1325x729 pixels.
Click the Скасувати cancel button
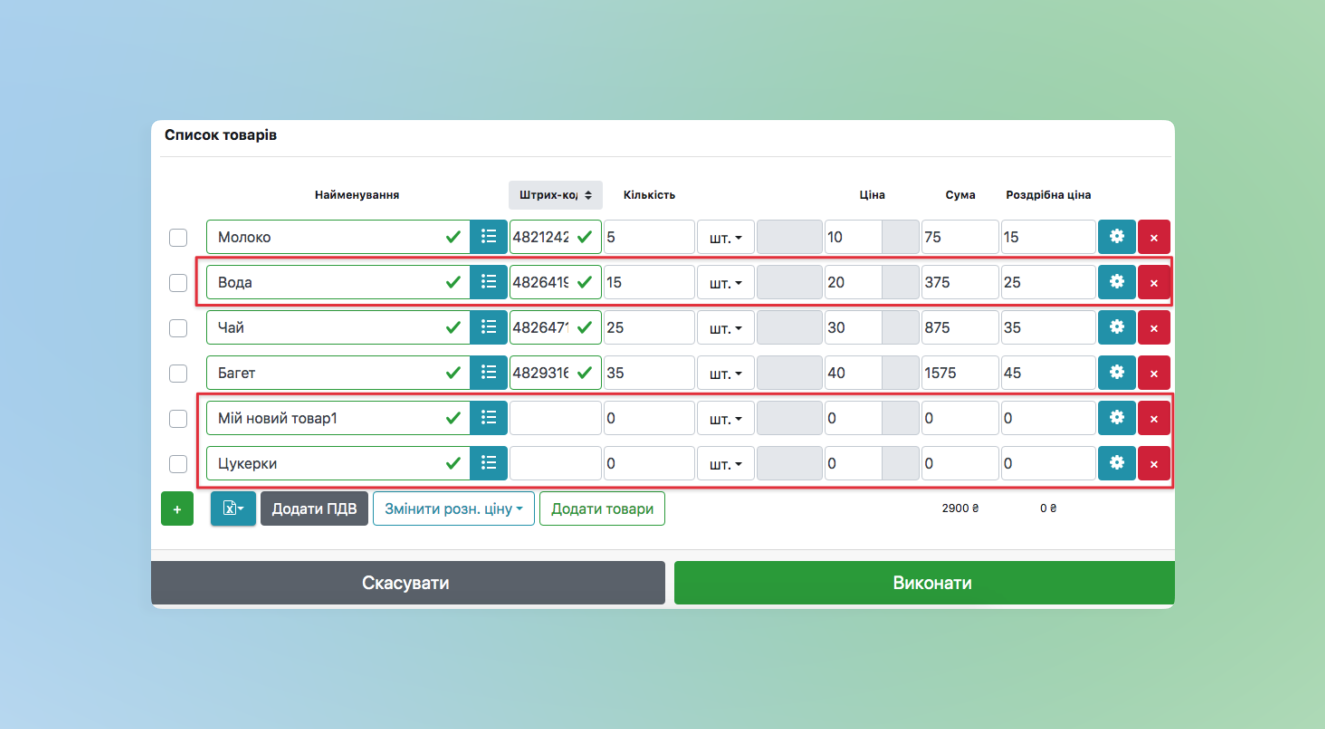coord(407,583)
